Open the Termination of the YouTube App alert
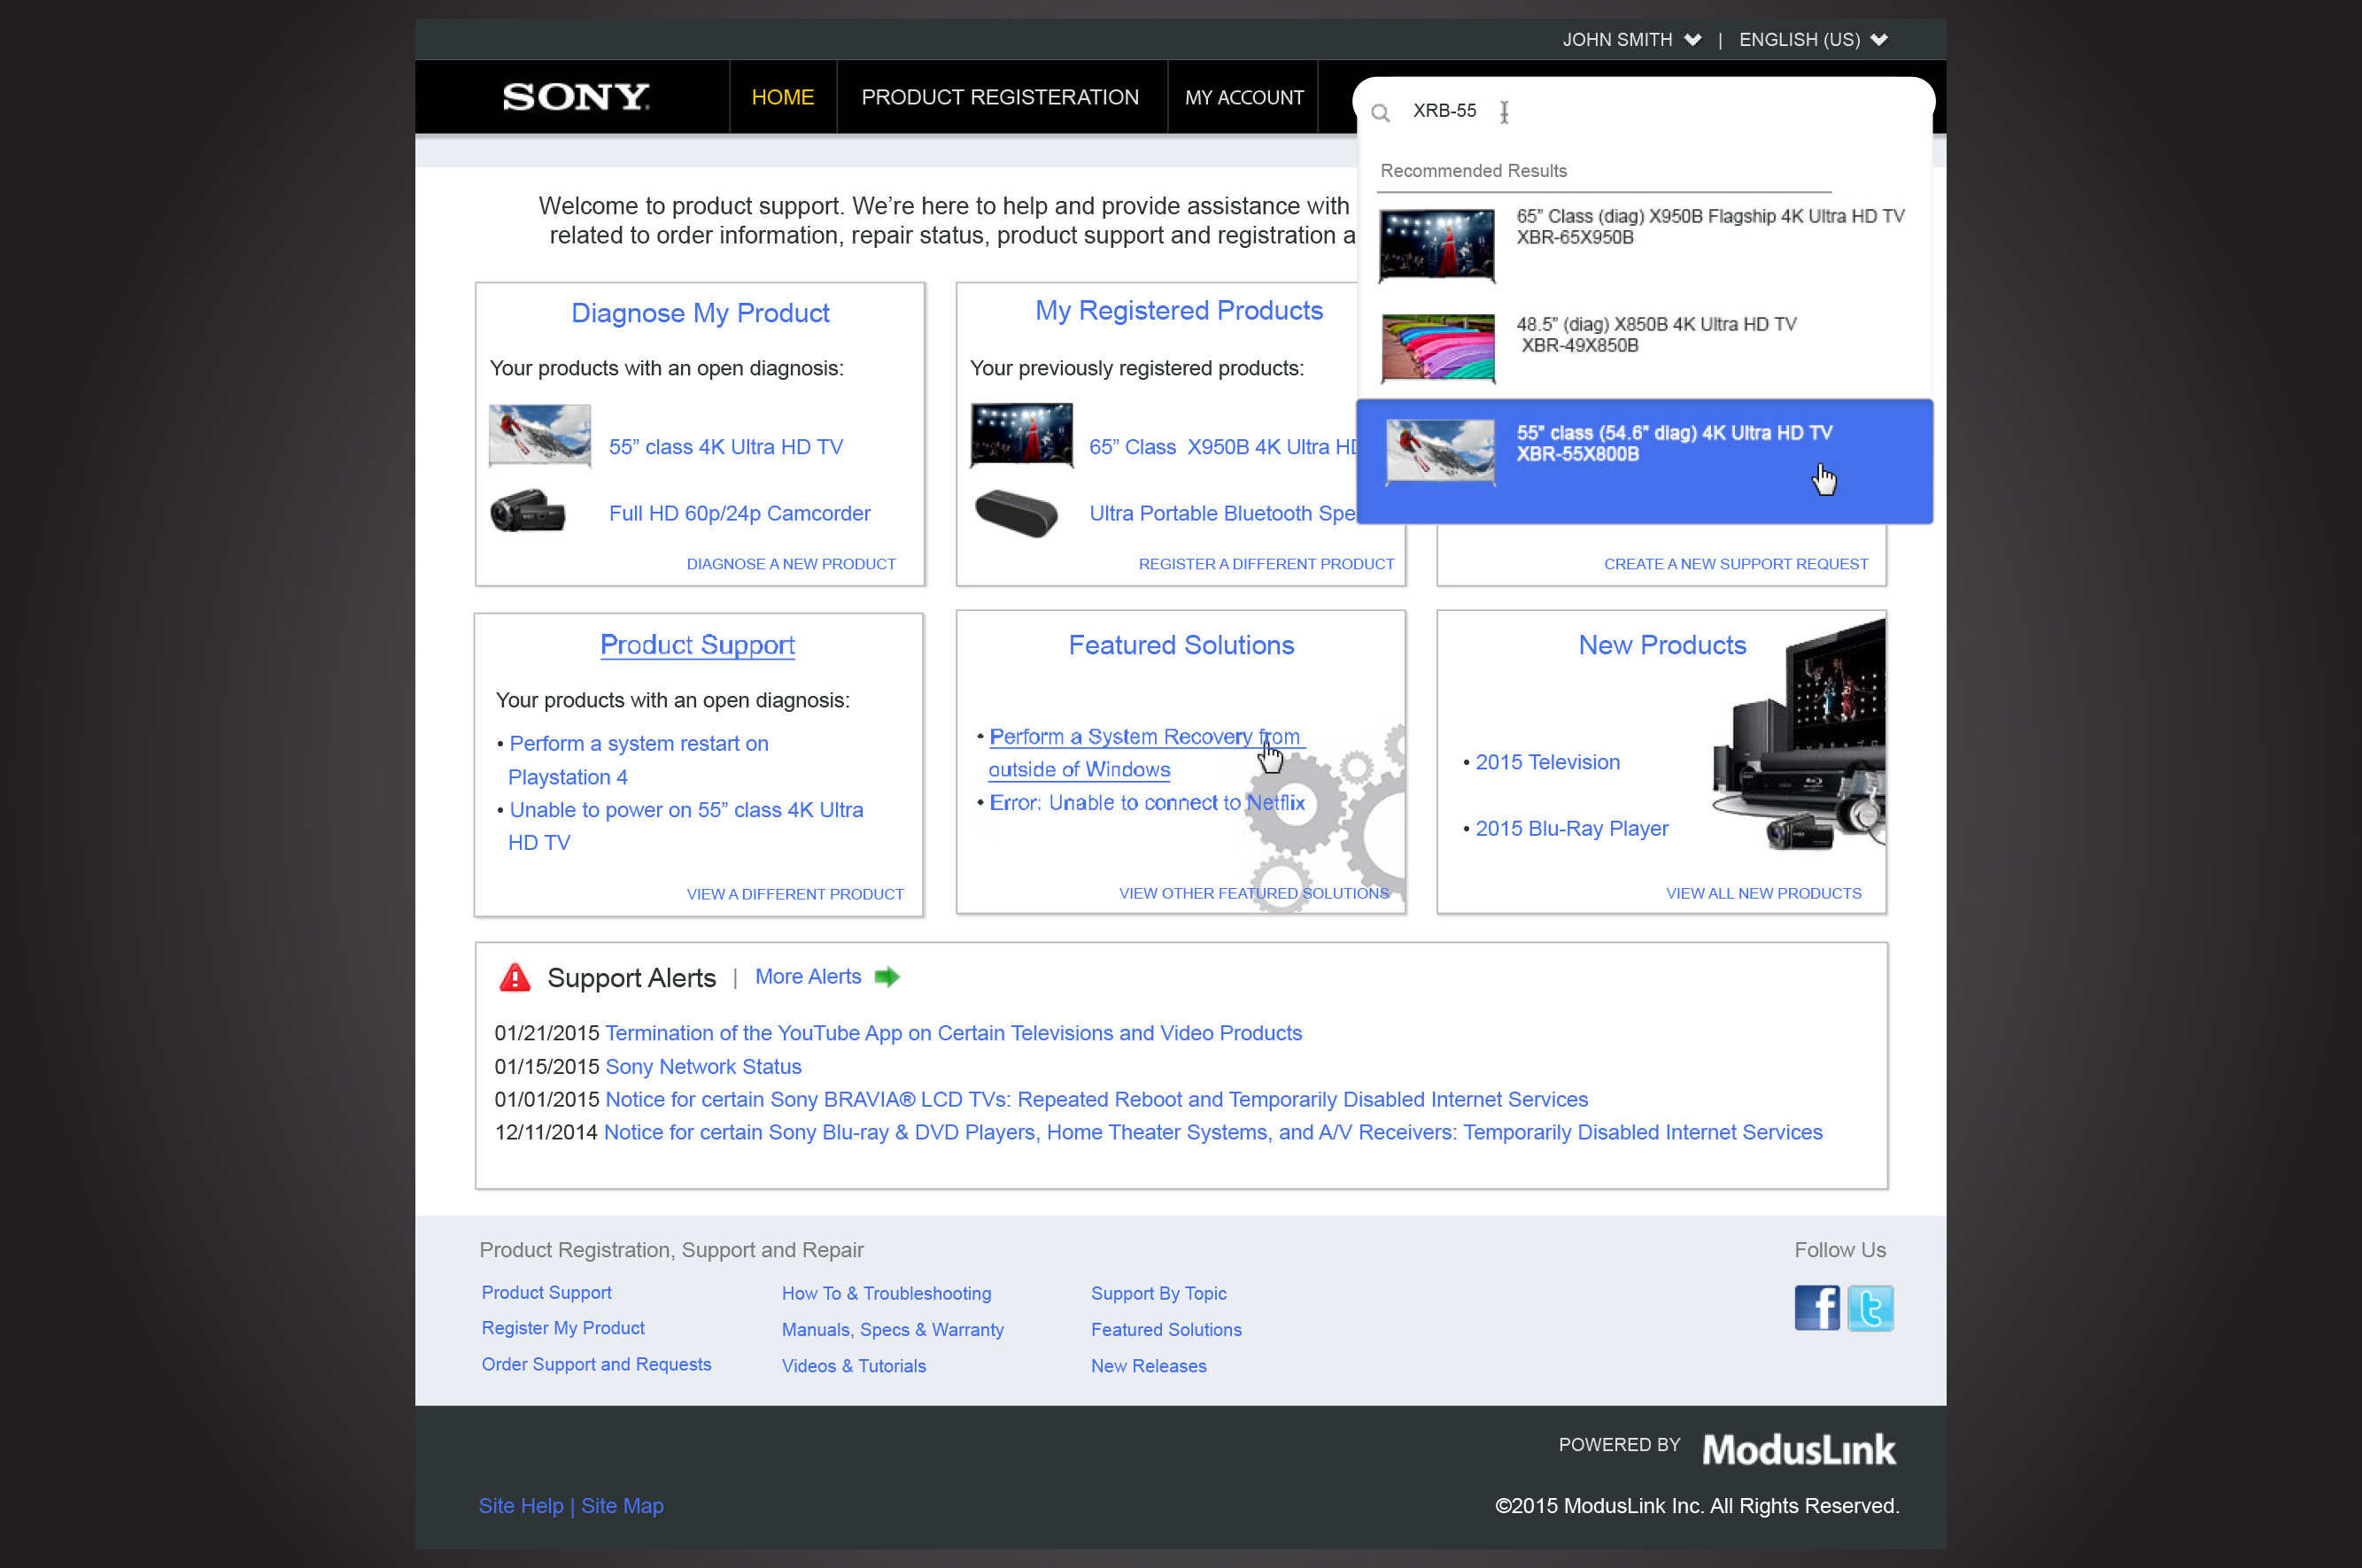The height and width of the screenshot is (1568, 2362). (x=953, y=1033)
